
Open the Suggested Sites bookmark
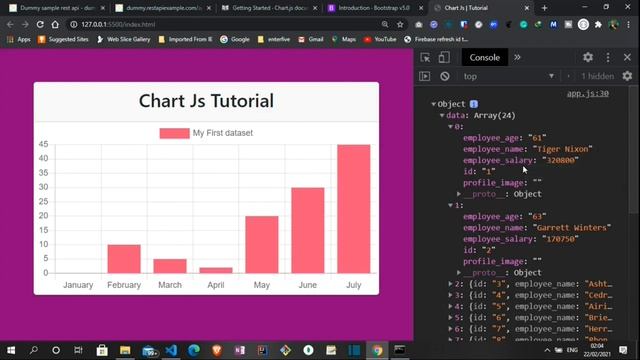click(x=63, y=39)
